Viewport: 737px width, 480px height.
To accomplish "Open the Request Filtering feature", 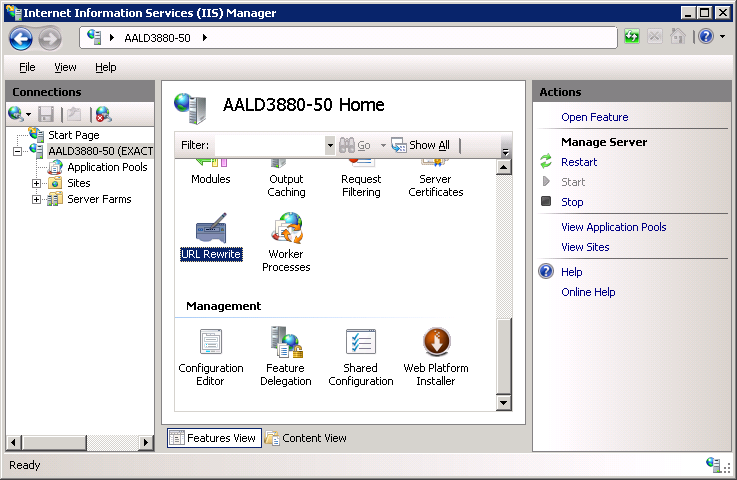I will point(361,185).
